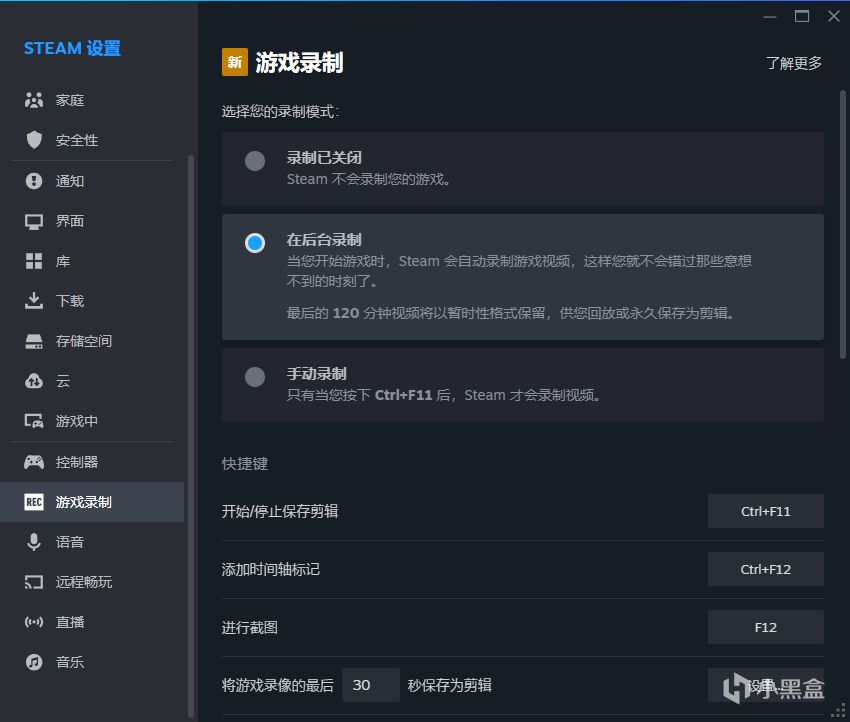
Task: Click the Broadcast (直播) signal icon
Action: tap(34, 622)
